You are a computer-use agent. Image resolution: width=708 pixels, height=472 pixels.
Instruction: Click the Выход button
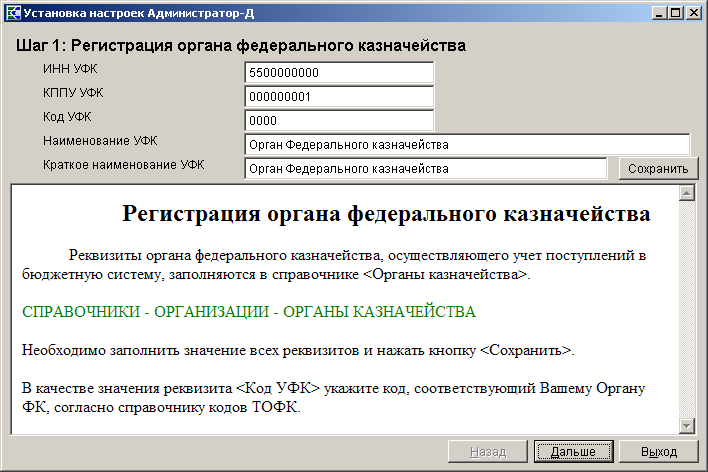pyautogui.click(x=659, y=451)
